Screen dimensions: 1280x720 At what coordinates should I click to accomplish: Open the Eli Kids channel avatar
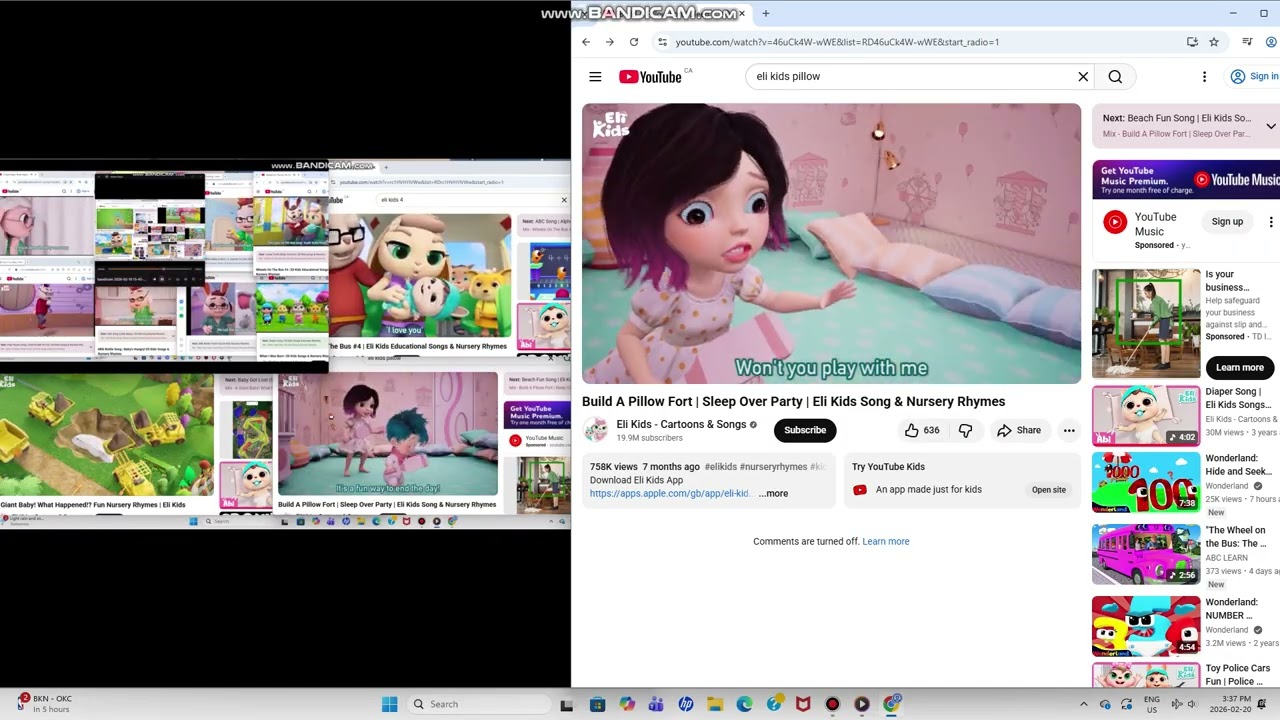tap(596, 430)
